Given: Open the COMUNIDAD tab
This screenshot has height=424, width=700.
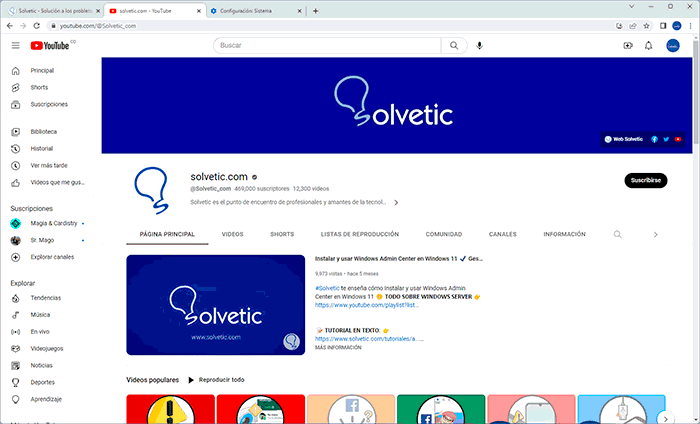Looking at the screenshot, I should [444, 234].
